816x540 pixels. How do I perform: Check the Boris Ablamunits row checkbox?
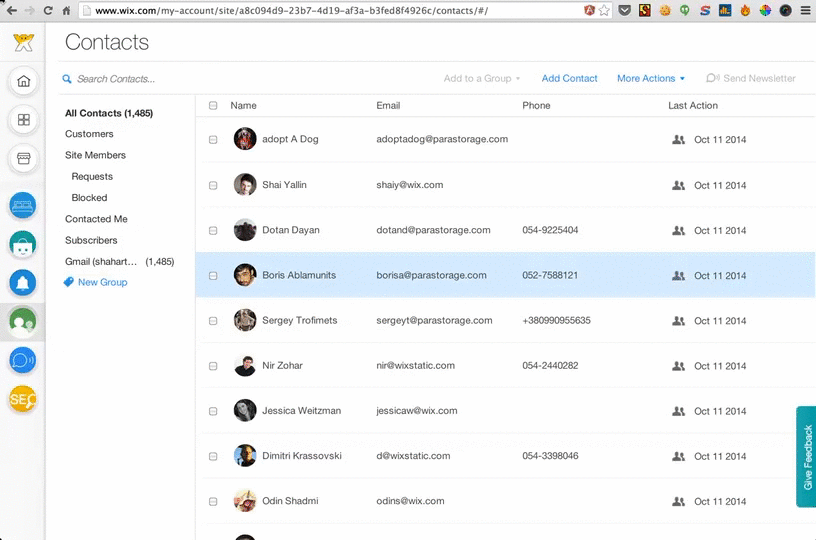213,276
